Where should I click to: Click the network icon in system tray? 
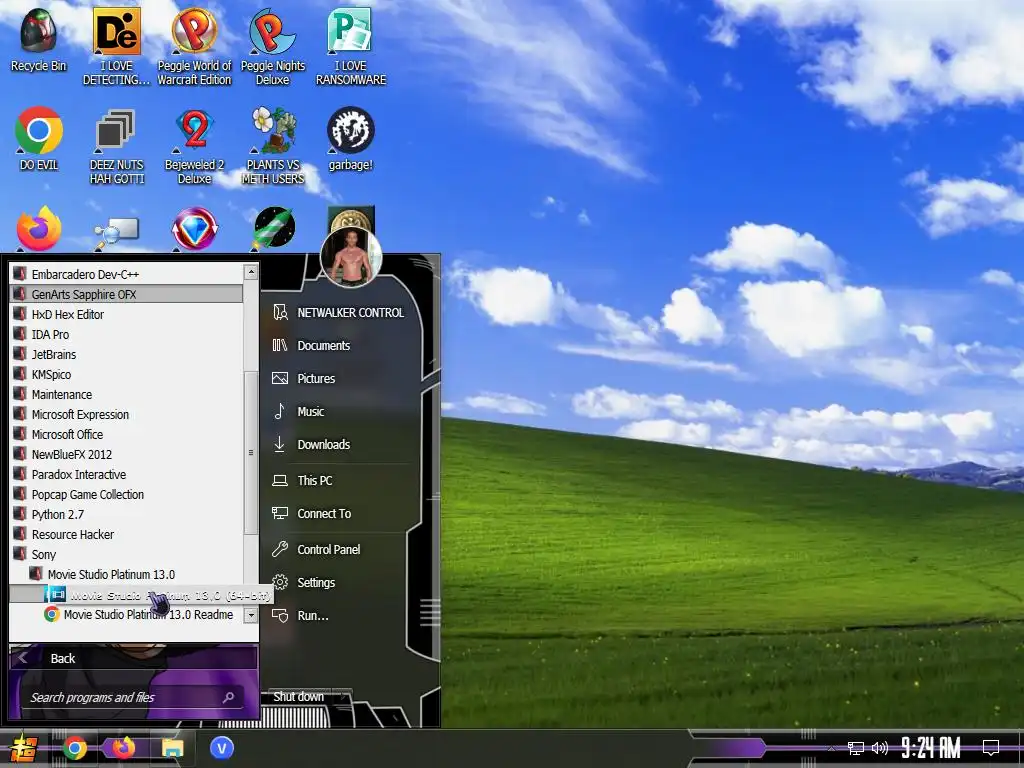pos(856,748)
